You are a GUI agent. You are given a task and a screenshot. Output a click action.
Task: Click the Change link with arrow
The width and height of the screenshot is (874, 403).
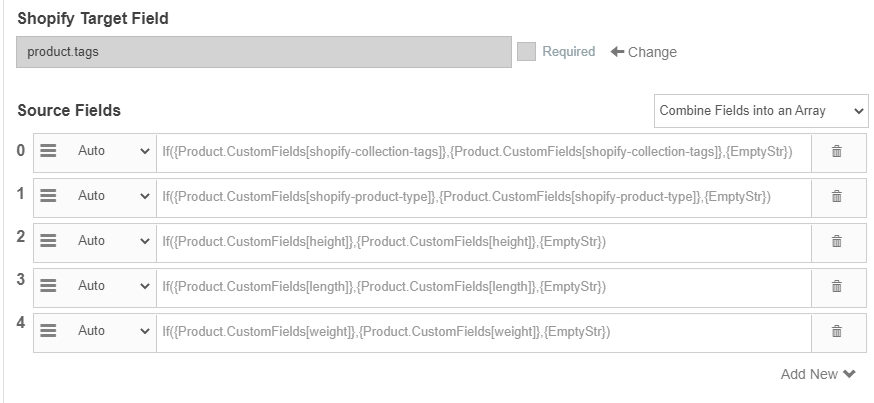point(643,52)
